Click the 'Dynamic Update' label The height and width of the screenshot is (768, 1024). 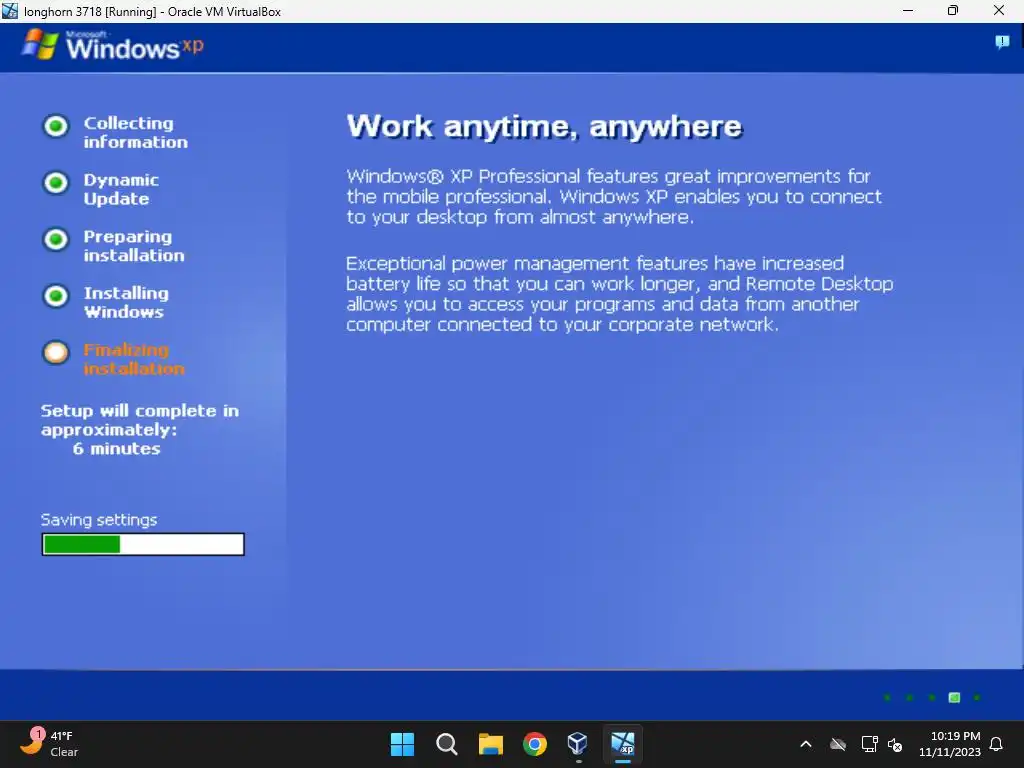click(x=121, y=189)
